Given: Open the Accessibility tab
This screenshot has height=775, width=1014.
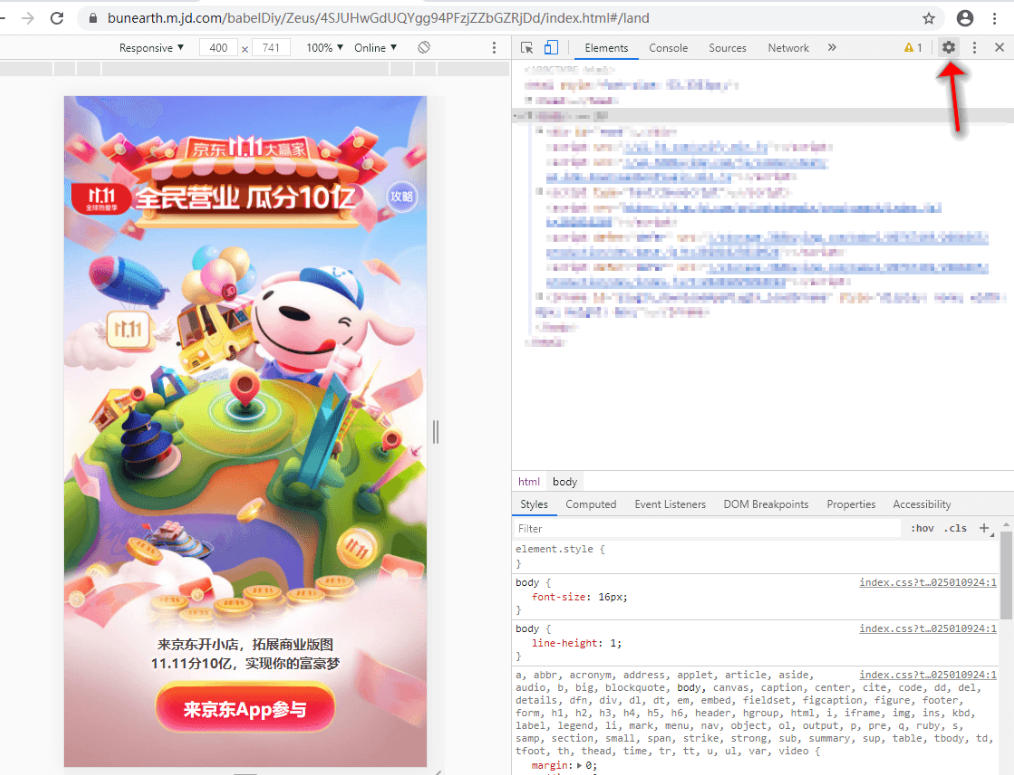Looking at the screenshot, I should click(x=922, y=504).
